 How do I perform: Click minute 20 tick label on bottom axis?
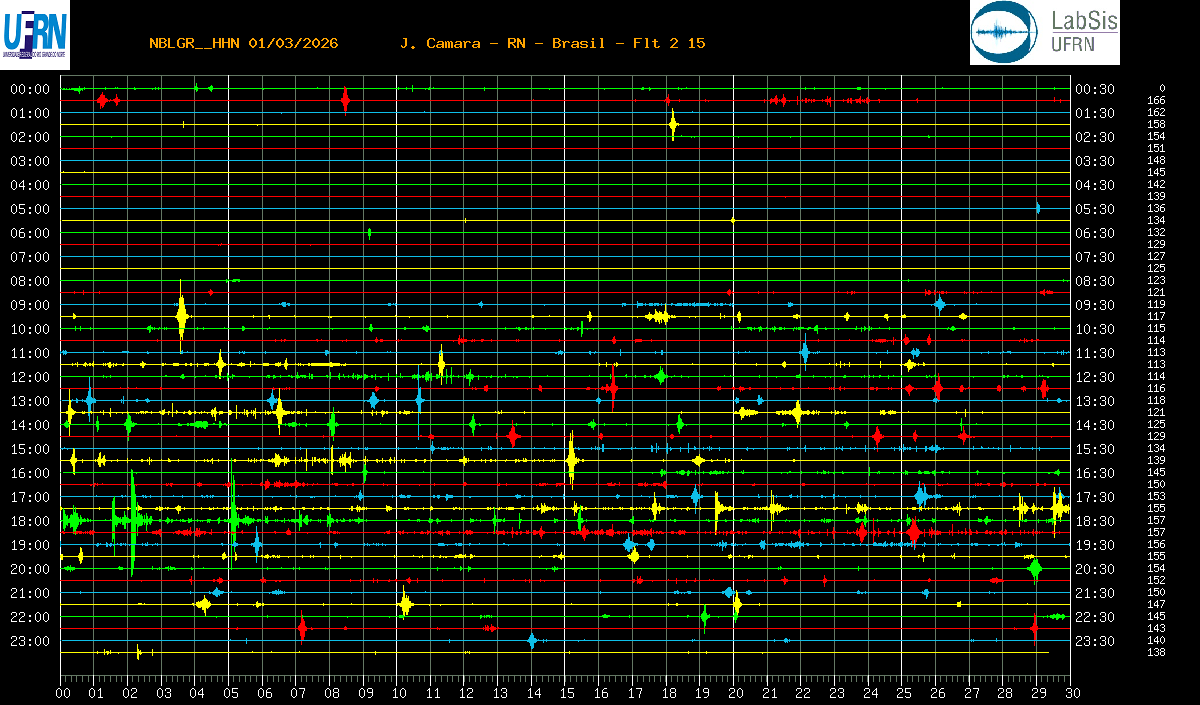[x=735, y=692]
